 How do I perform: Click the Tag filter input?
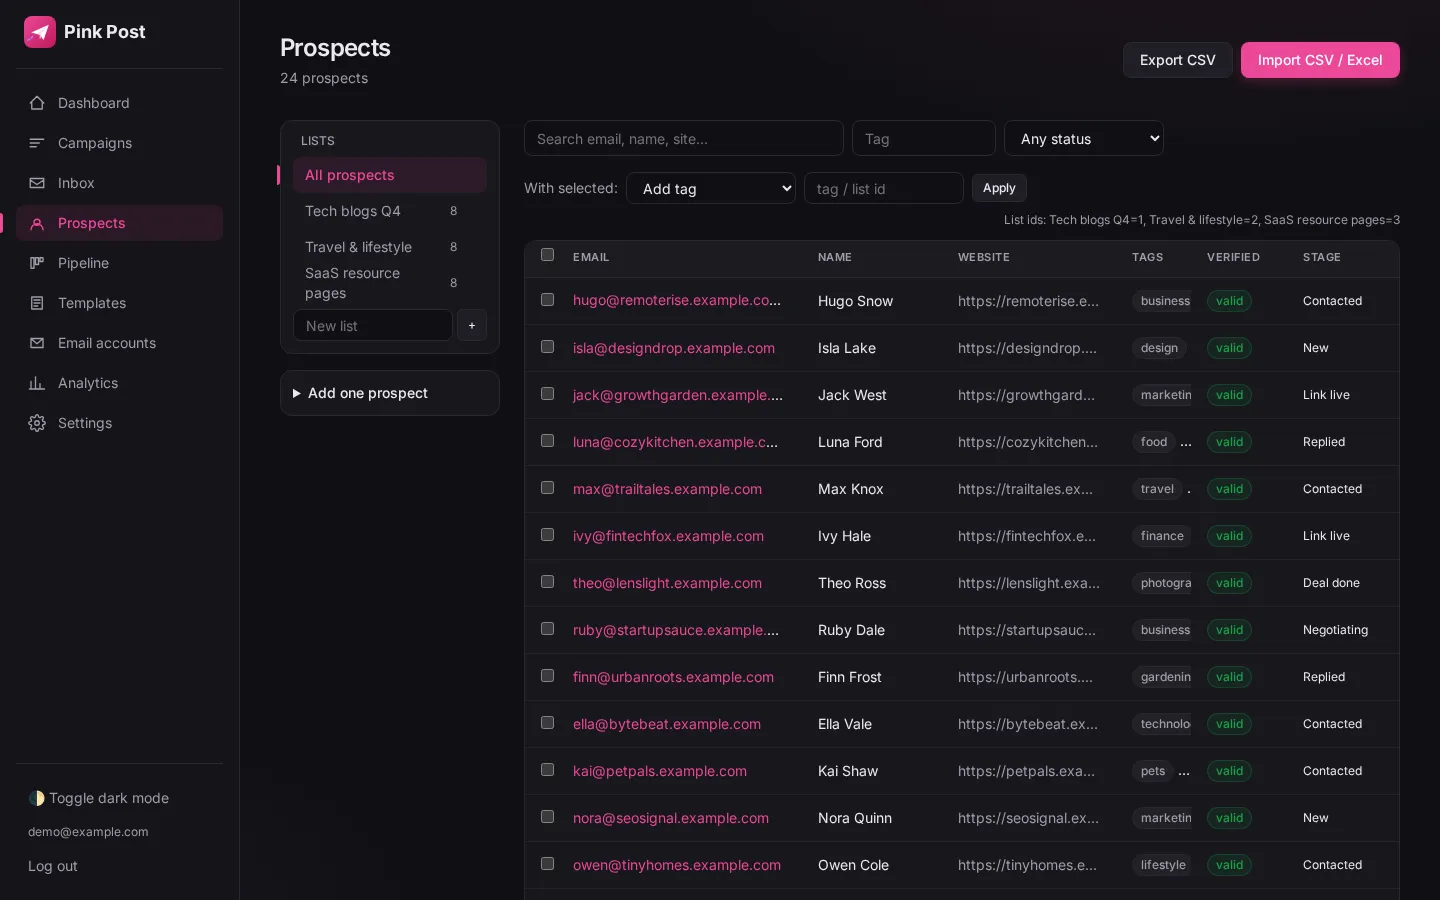coord(924,138)
